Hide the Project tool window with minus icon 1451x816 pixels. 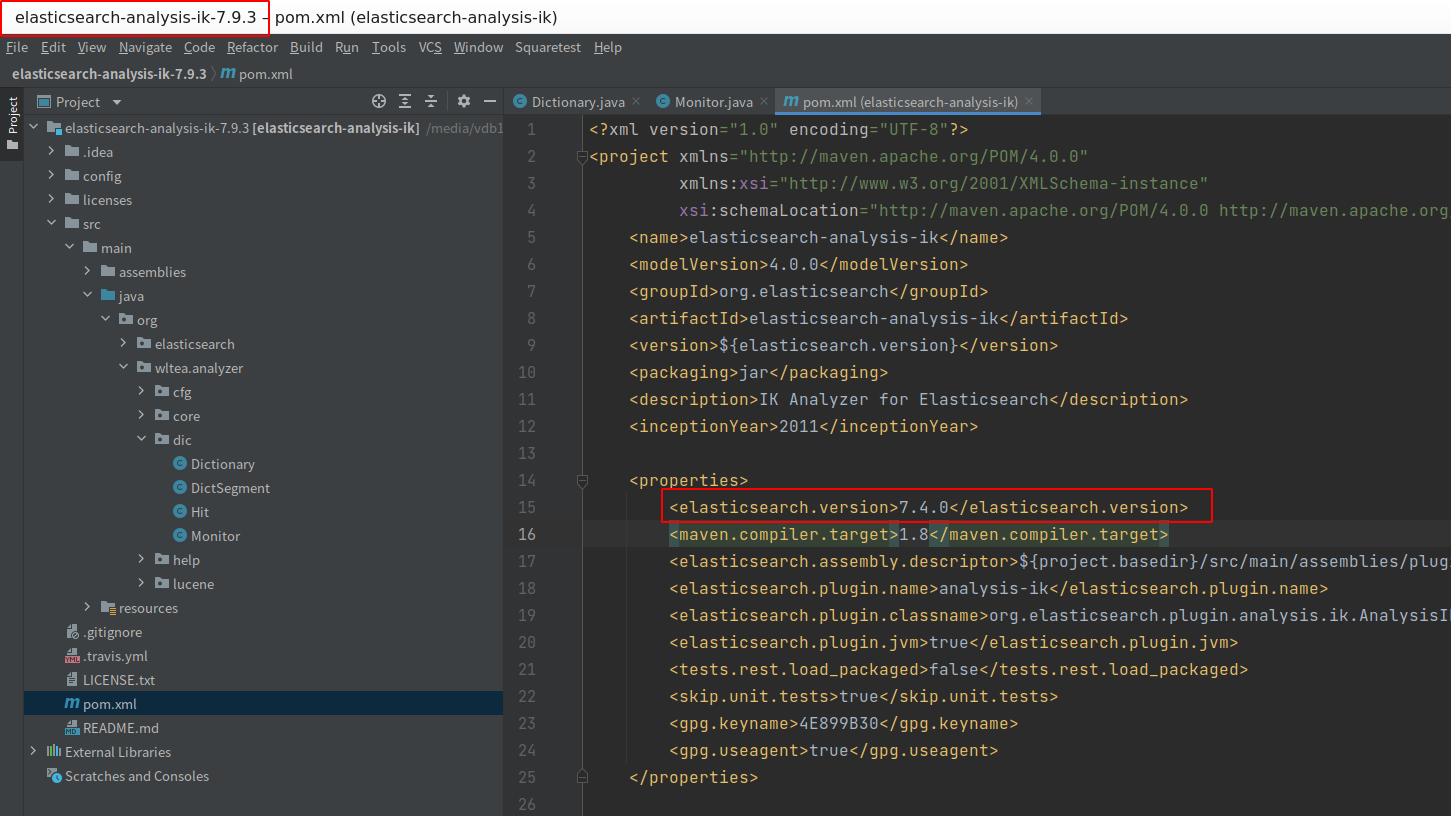coord(490,101)
